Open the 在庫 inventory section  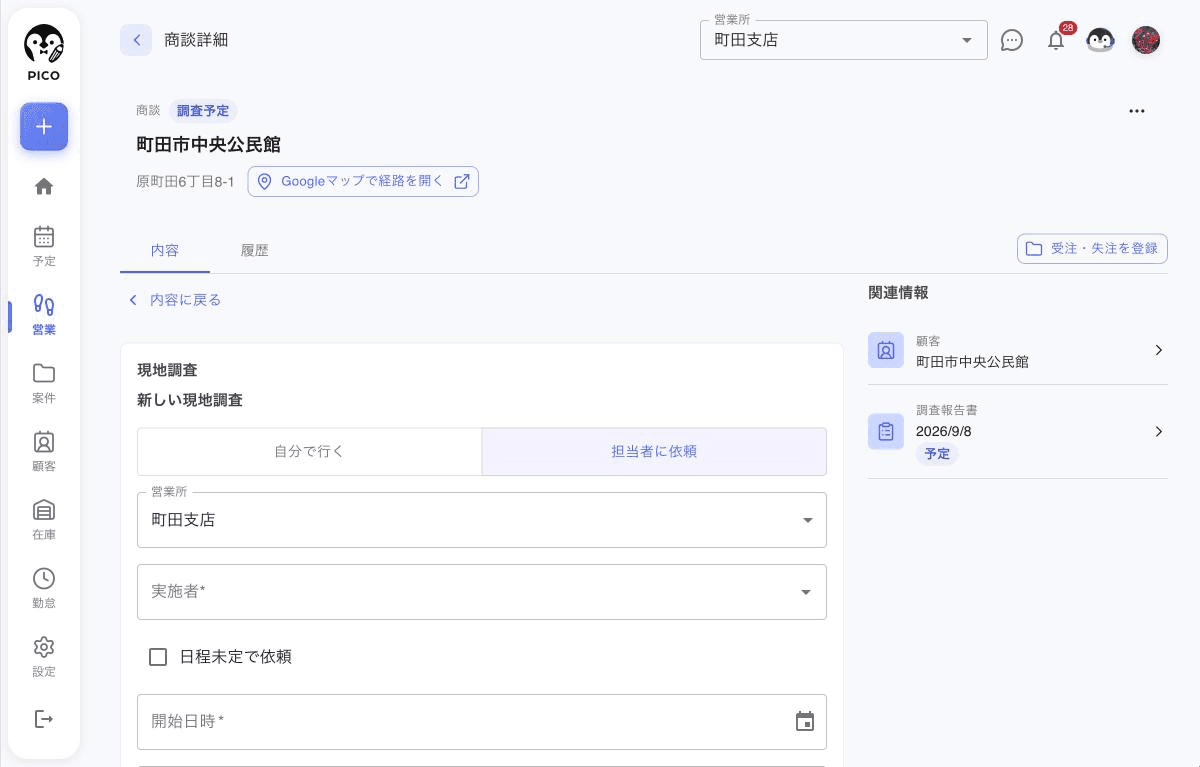[x=44, y=519]
